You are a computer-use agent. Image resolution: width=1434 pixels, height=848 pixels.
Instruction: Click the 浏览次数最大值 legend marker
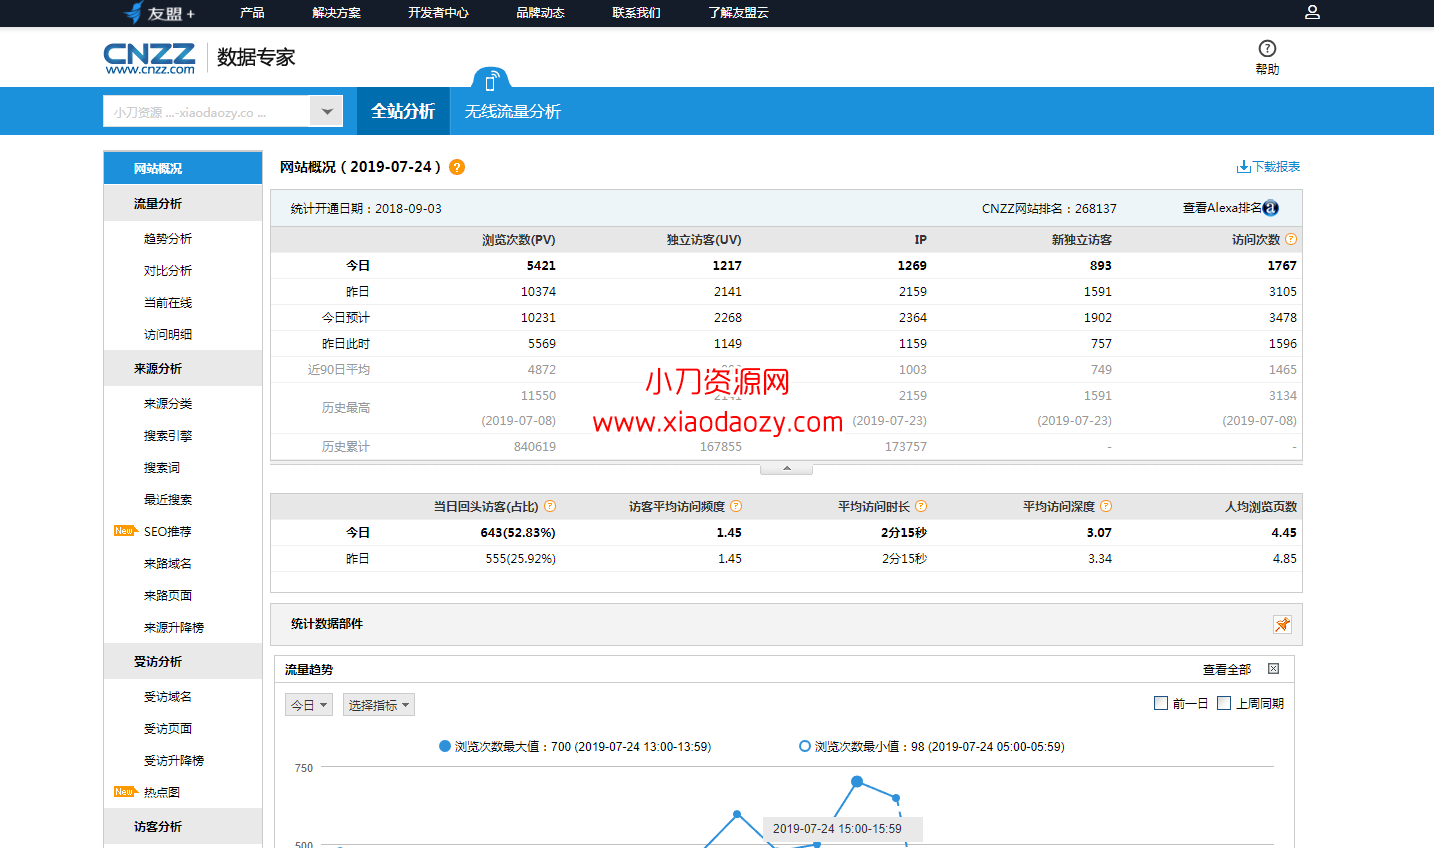(445, 746)
